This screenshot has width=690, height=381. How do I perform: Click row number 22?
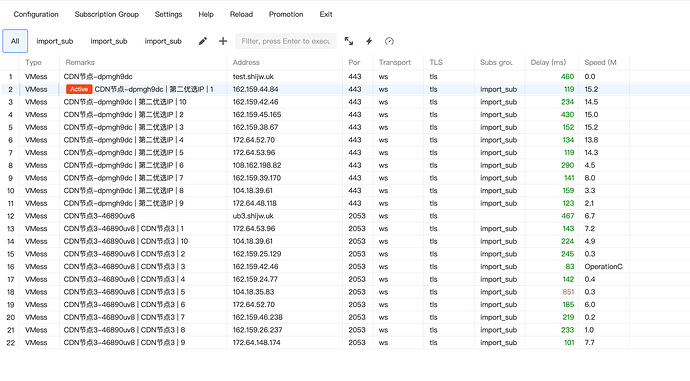click(11, 343)
